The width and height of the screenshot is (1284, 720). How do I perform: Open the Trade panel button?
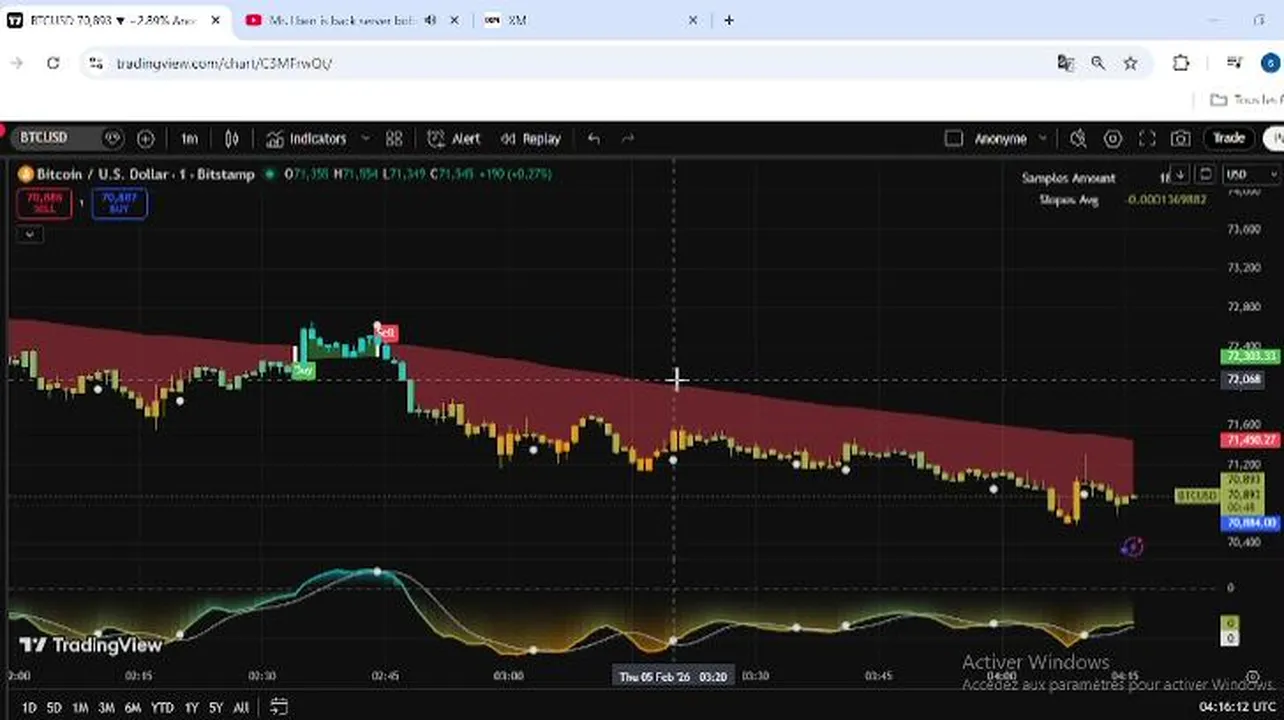coord(1229,138)
